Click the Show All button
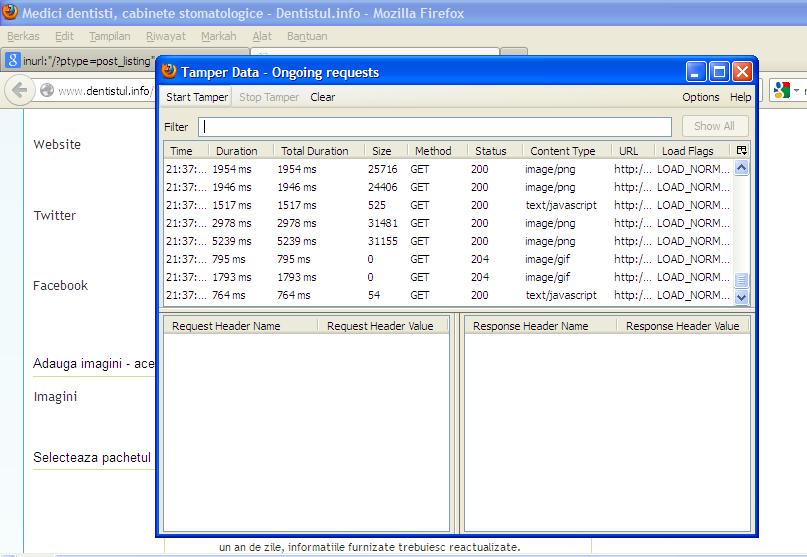Viewport: 807px width, 557px height. (x=714, y=126)
